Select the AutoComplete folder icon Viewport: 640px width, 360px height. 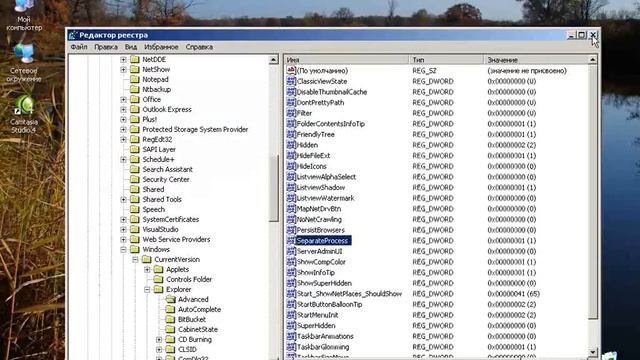coord(170,309)
